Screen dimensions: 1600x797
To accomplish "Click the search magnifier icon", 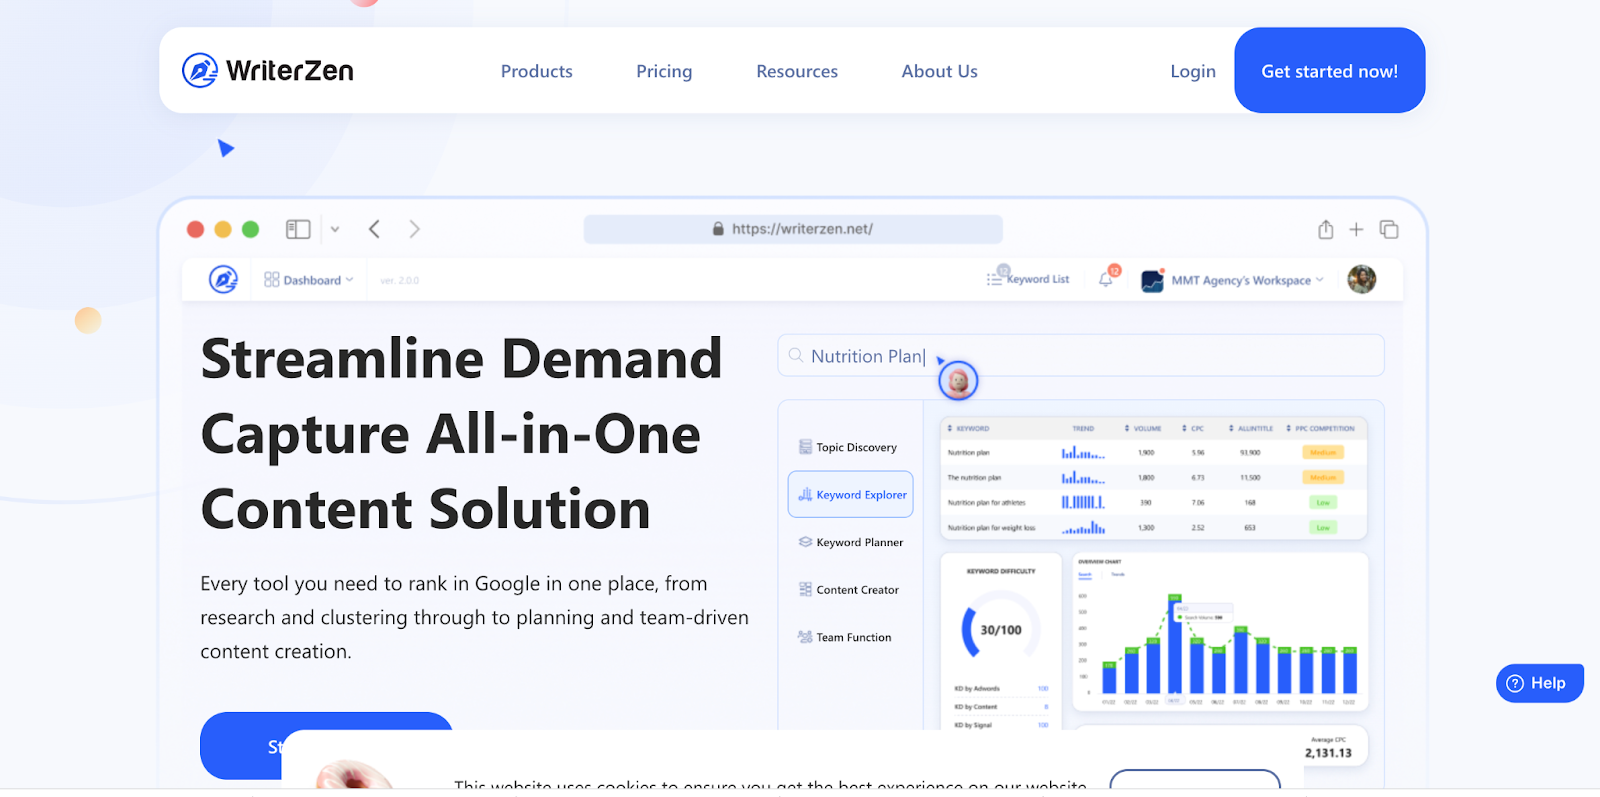I will [796, 355].
